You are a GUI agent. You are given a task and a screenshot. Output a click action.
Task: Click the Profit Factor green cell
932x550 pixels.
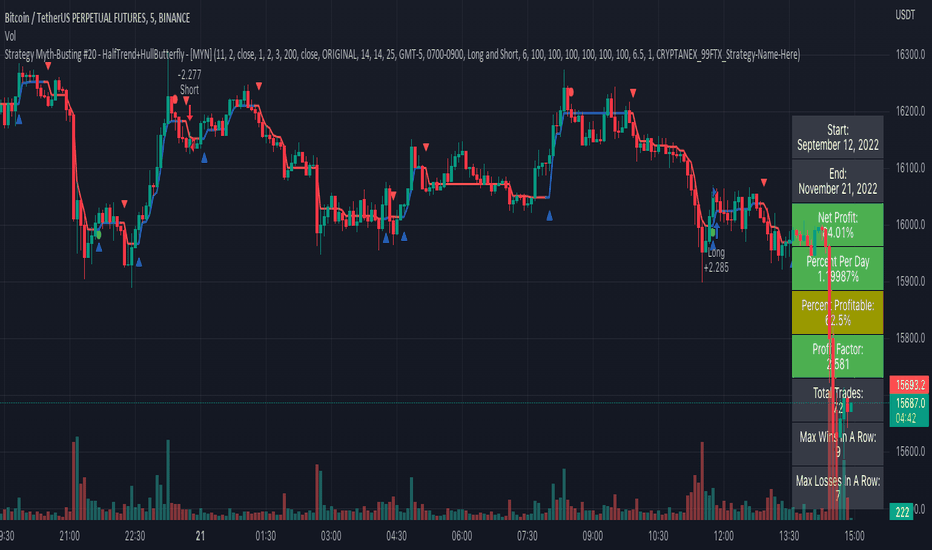point(837,357)
